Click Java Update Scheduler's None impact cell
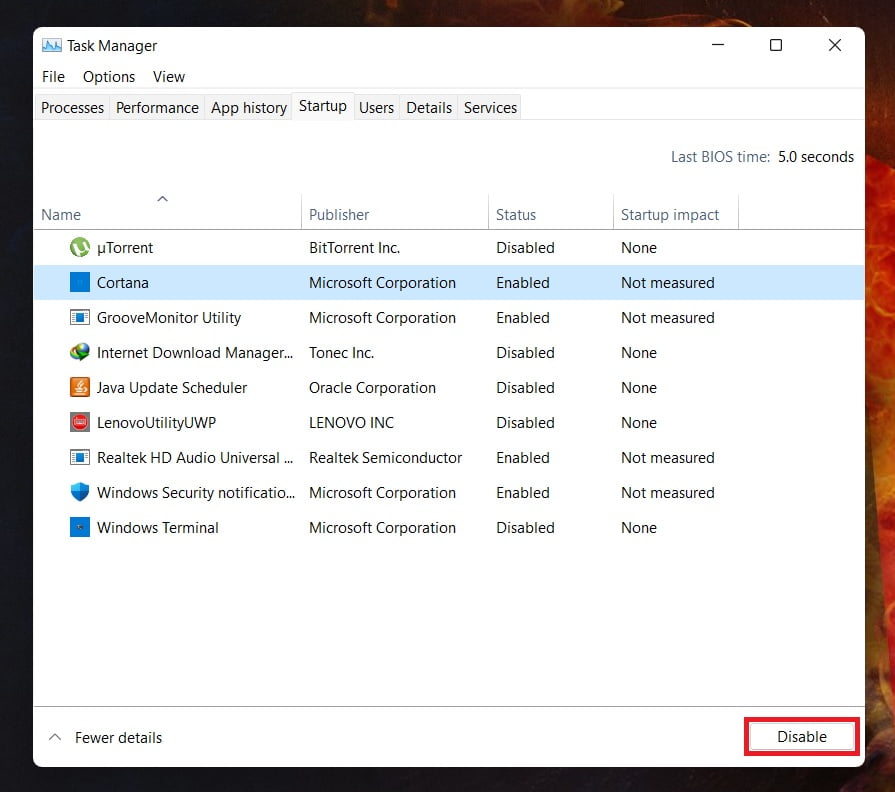The height and width of the screenshot is (792, 895). coord(639,388)
